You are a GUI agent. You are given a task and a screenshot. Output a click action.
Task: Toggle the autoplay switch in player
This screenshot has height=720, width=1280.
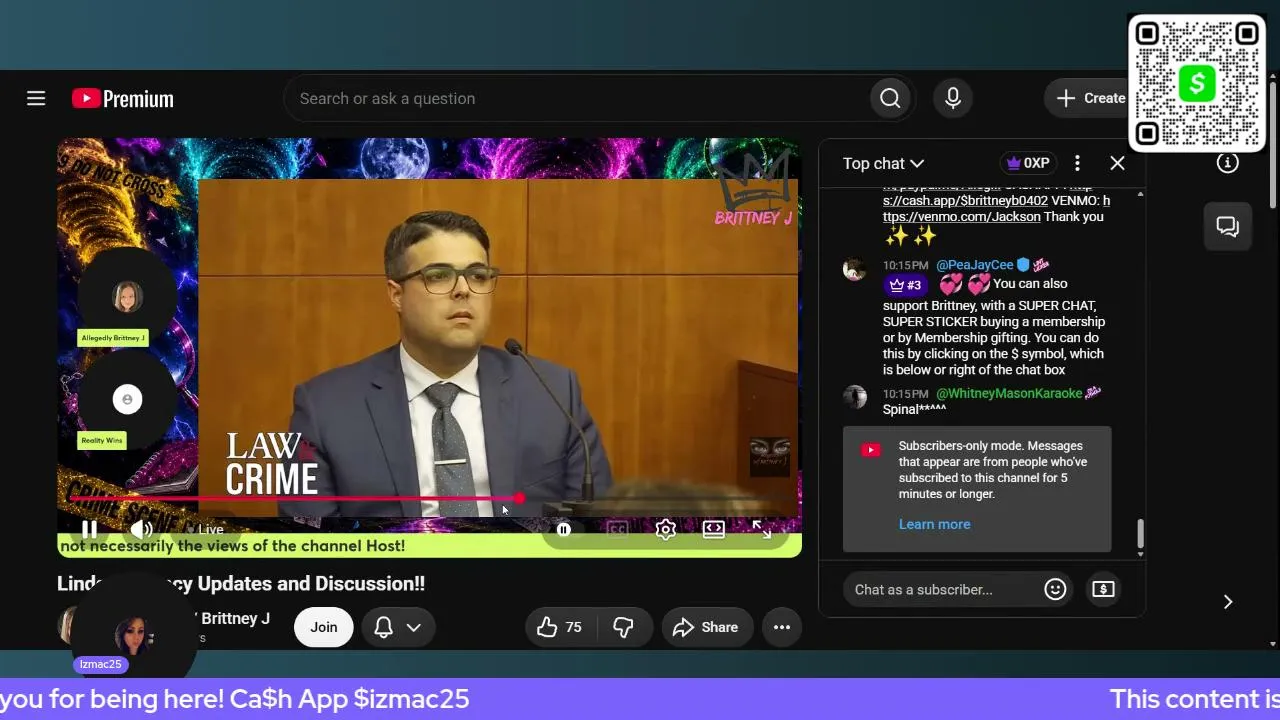[x=564, y=529]
